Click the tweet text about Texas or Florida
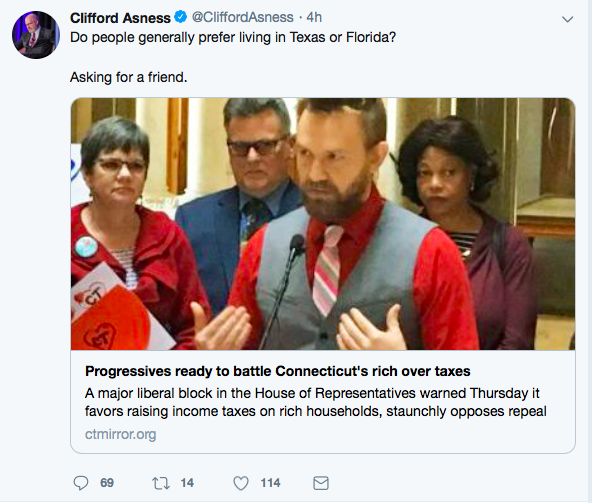592x503 pixels. pyautogui.click(x=233, y=37)
